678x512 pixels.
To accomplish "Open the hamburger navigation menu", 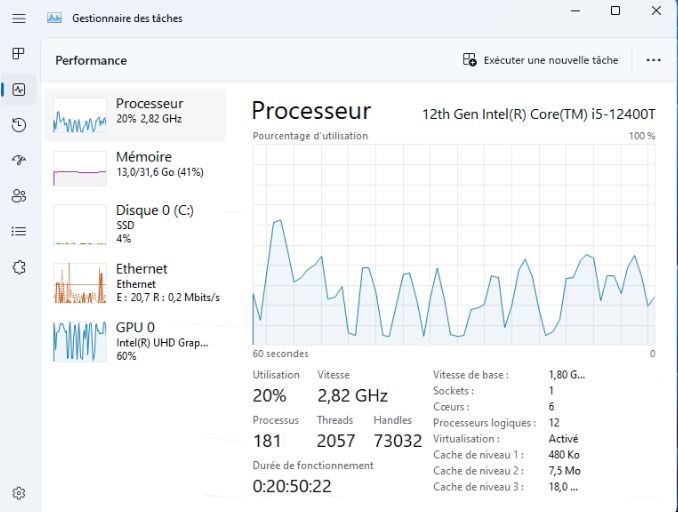I will [19, 19].
